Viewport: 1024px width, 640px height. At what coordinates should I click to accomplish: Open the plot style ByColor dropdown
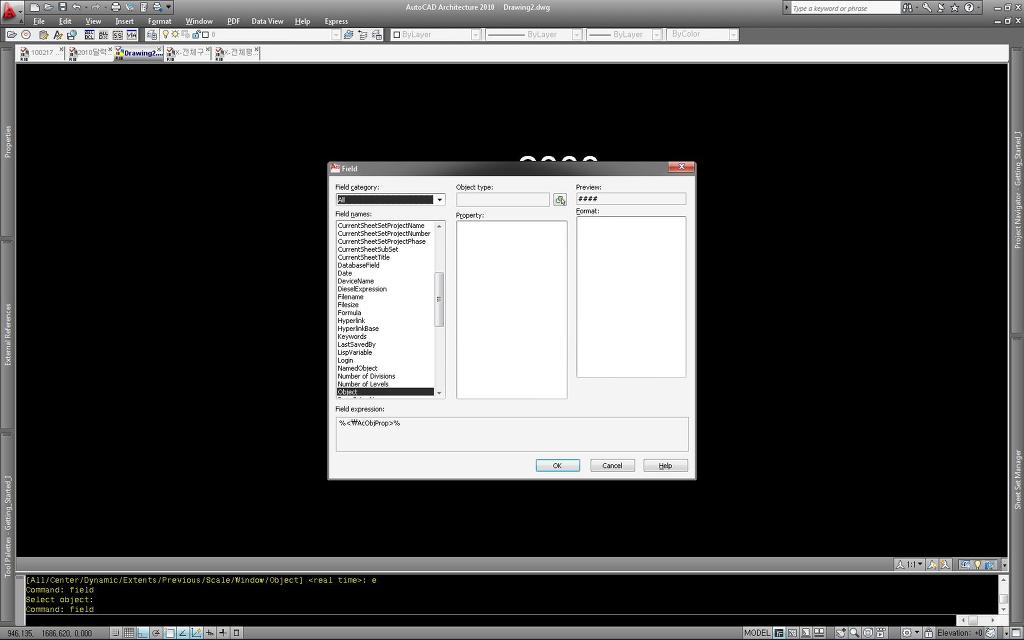click(x=733, y=35)
